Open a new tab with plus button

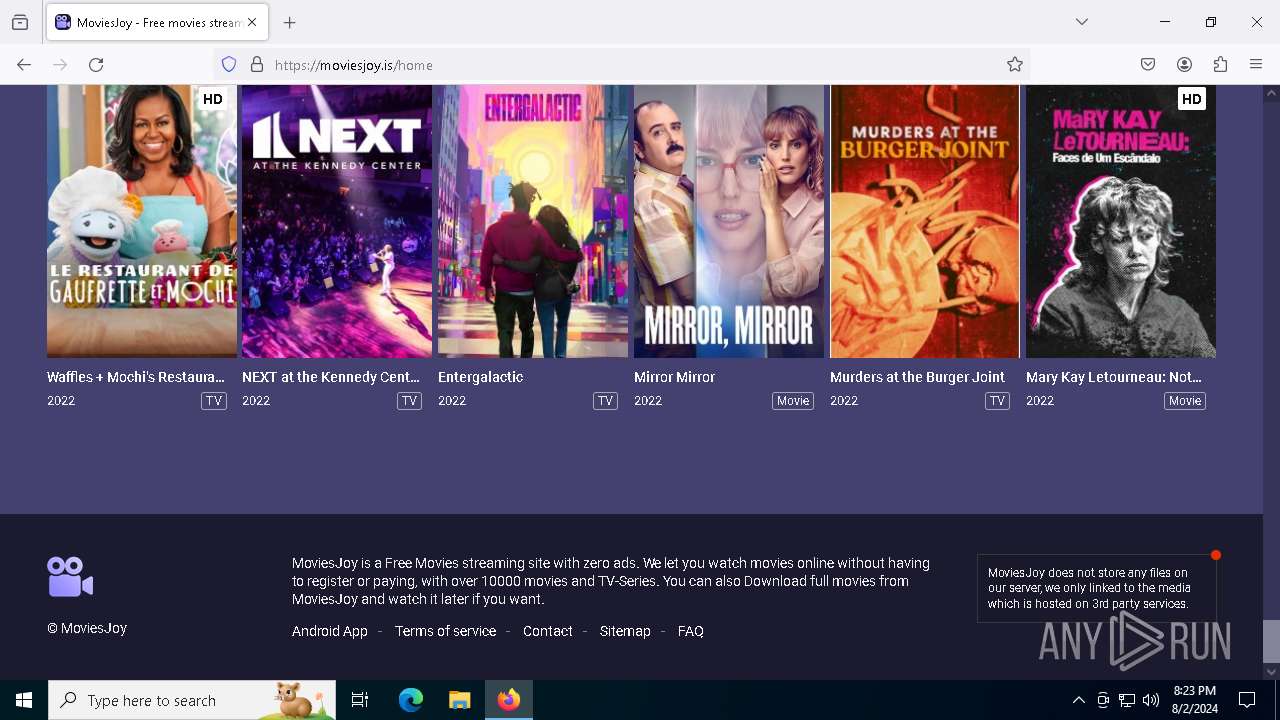click(x=290, y=22)
